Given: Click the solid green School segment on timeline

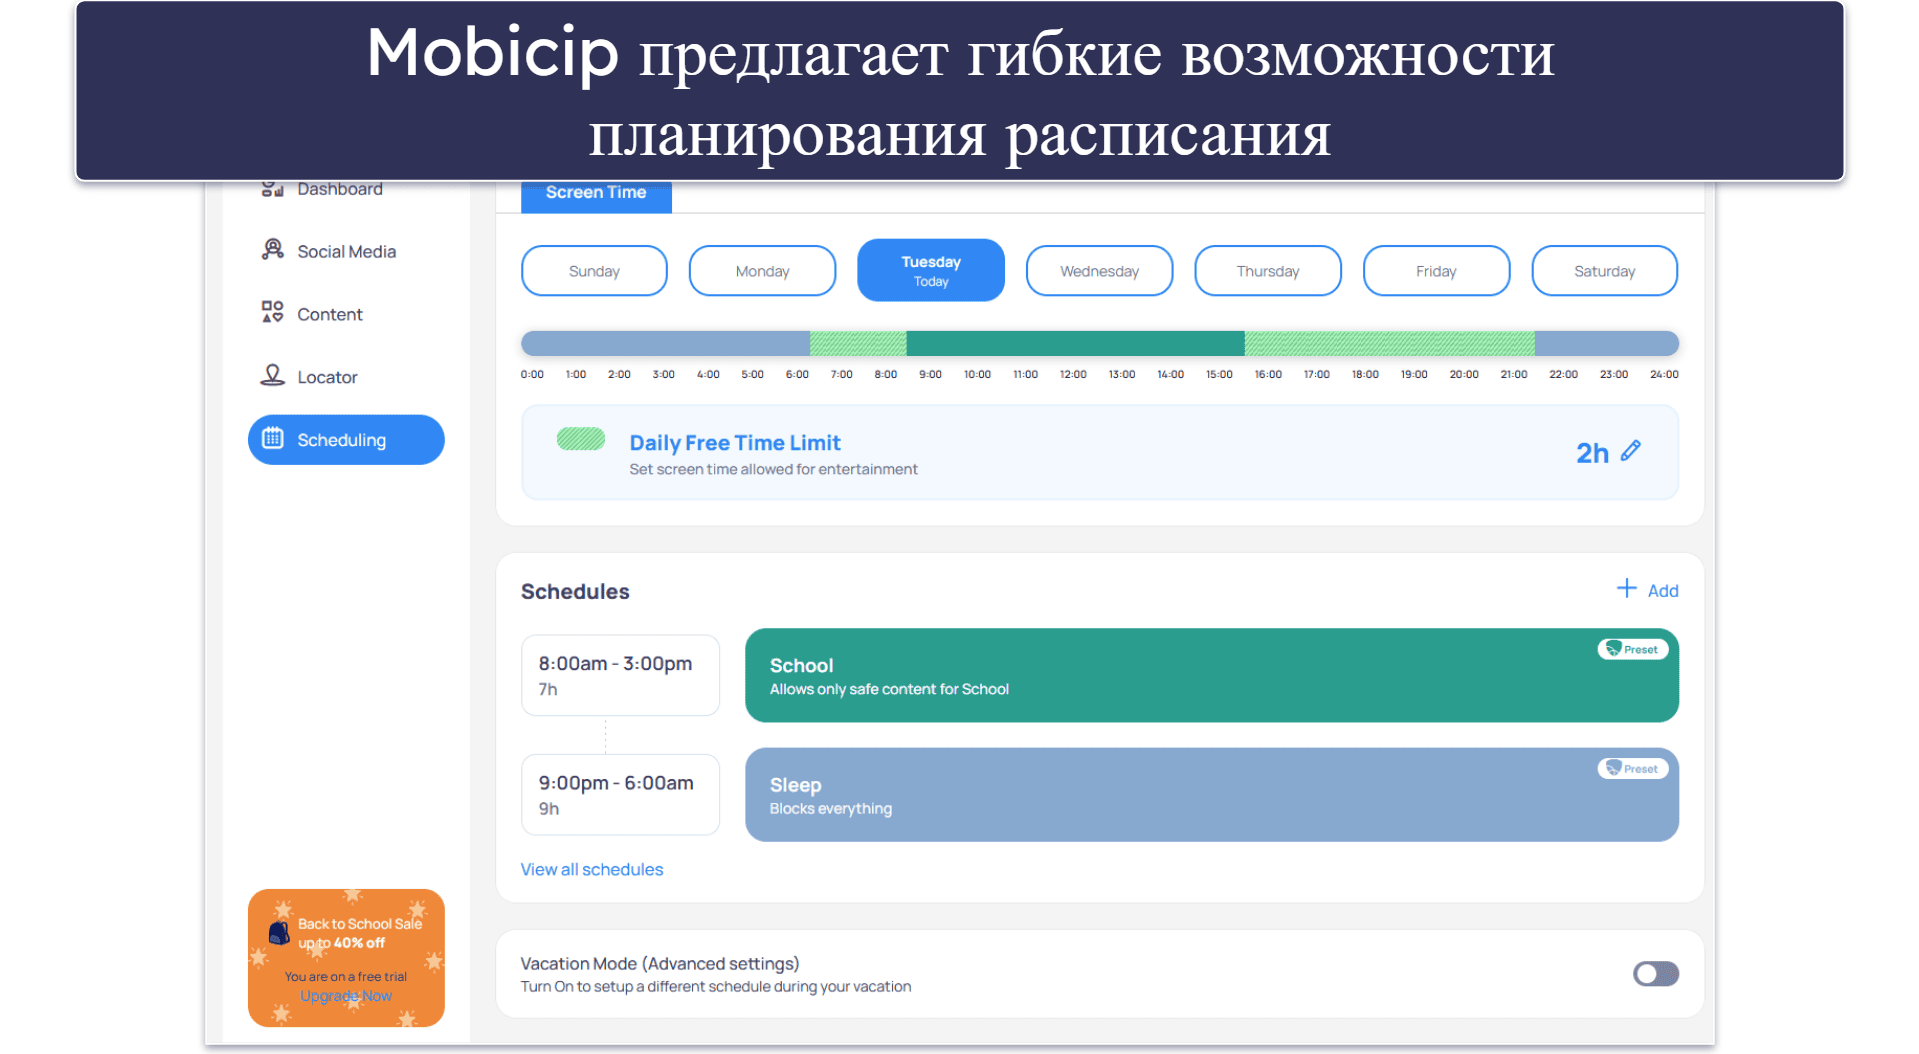Looking at the screenshot, I should [x=1075, y=343].
